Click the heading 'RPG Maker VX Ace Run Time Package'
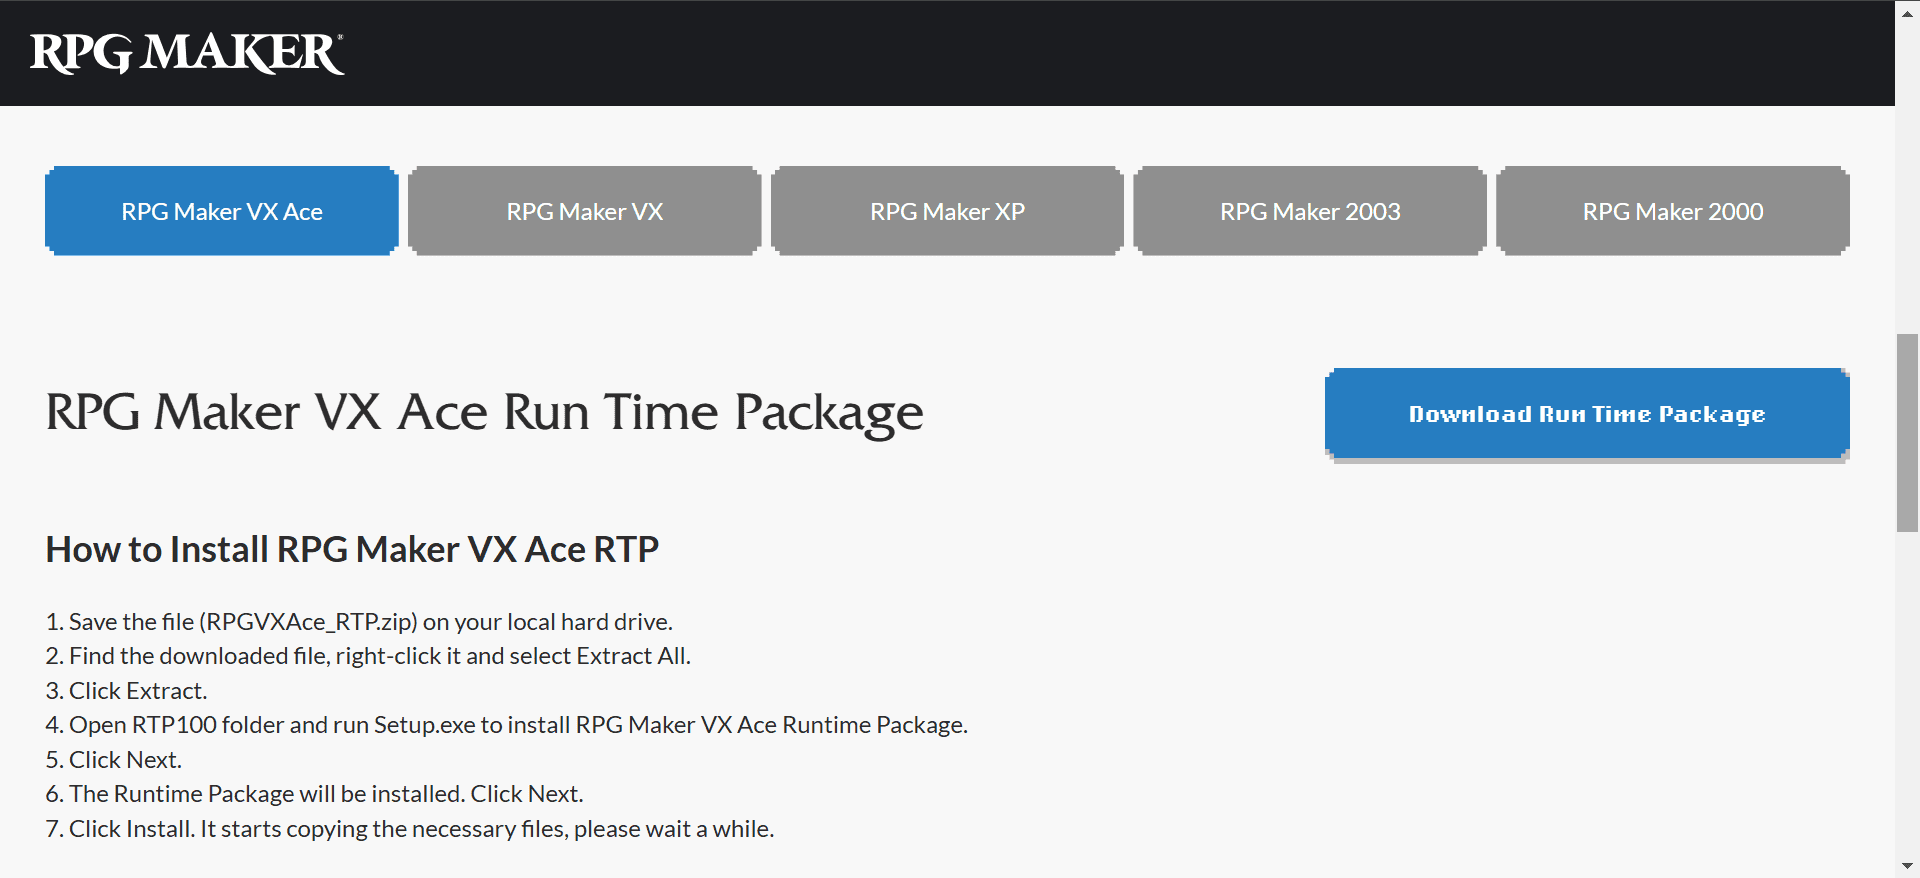 tap(485, 412)
